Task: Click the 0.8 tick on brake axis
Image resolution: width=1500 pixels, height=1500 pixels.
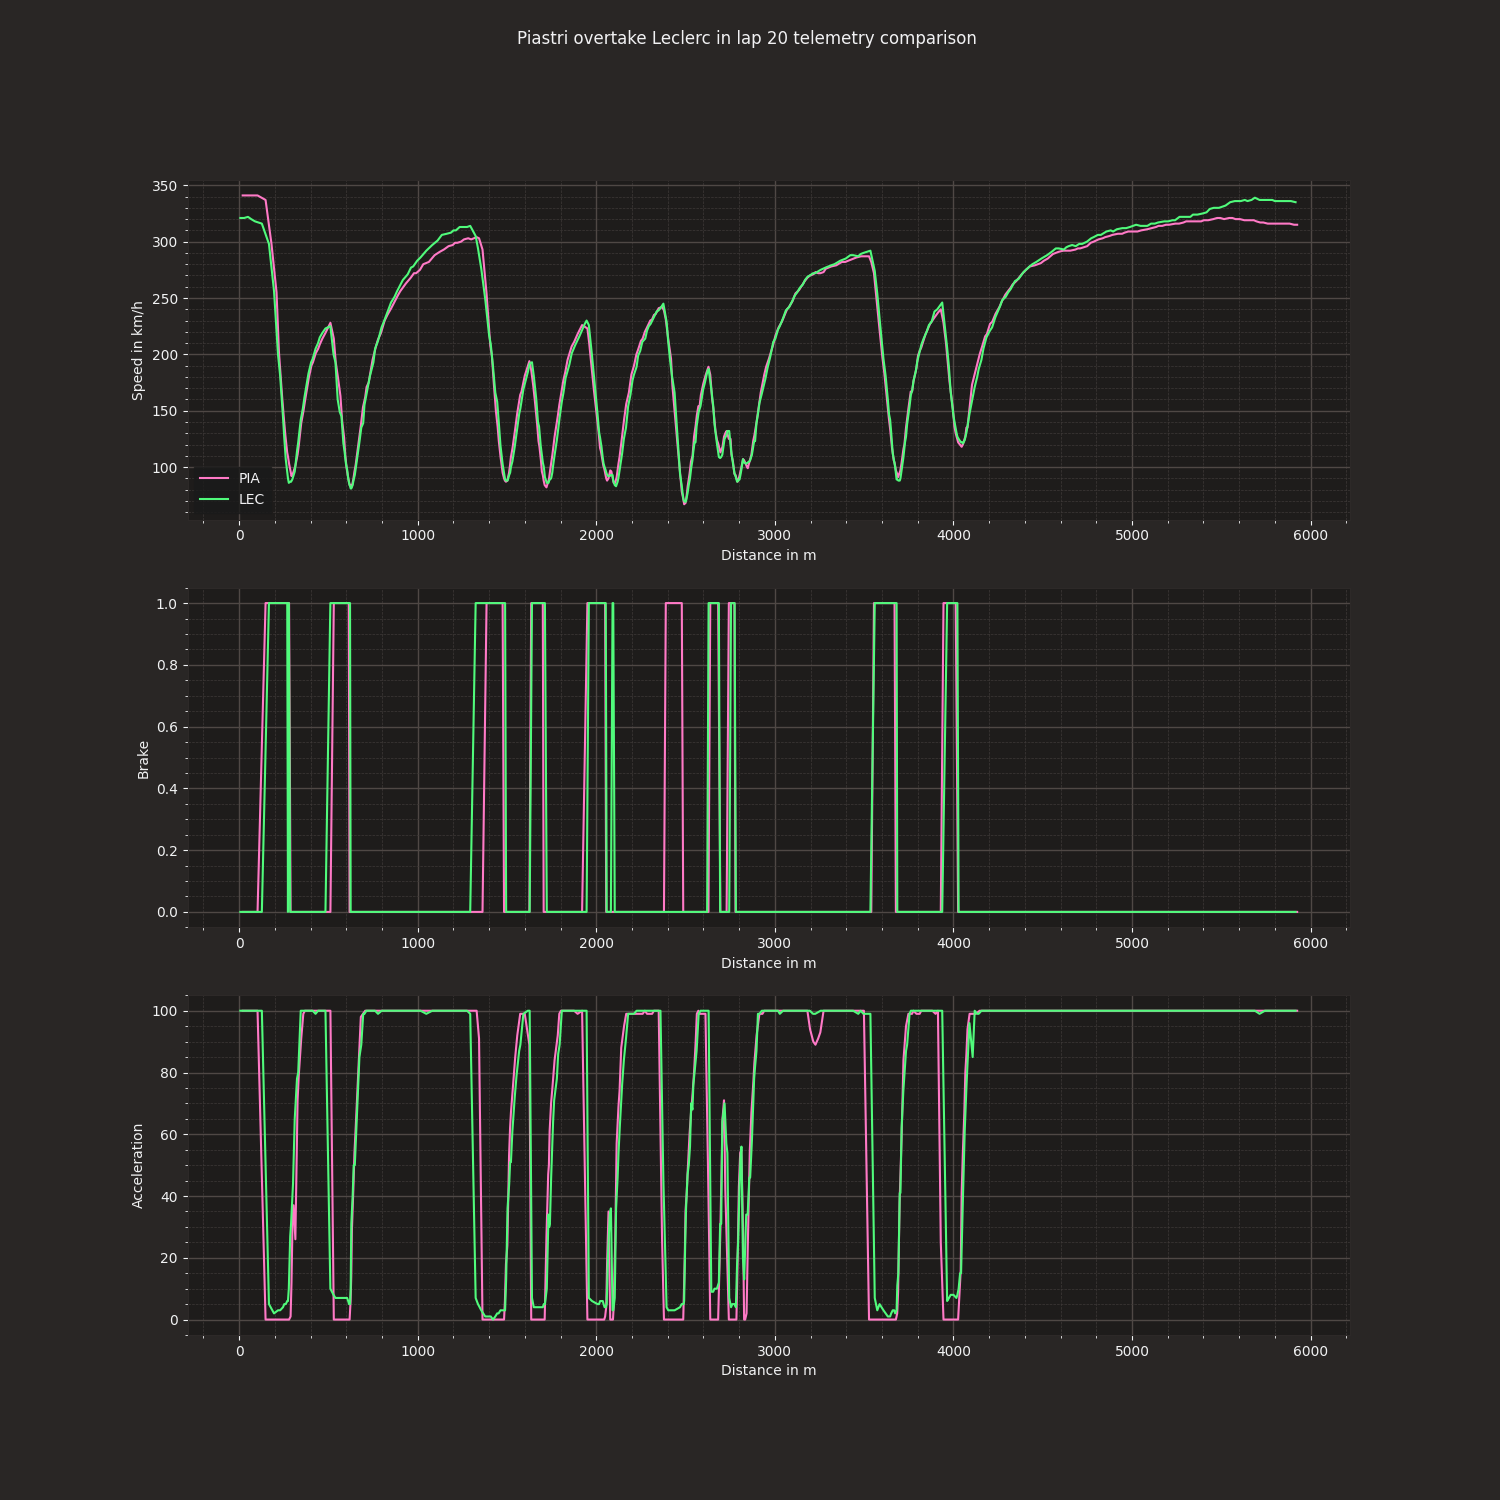Action: [167, 665]
